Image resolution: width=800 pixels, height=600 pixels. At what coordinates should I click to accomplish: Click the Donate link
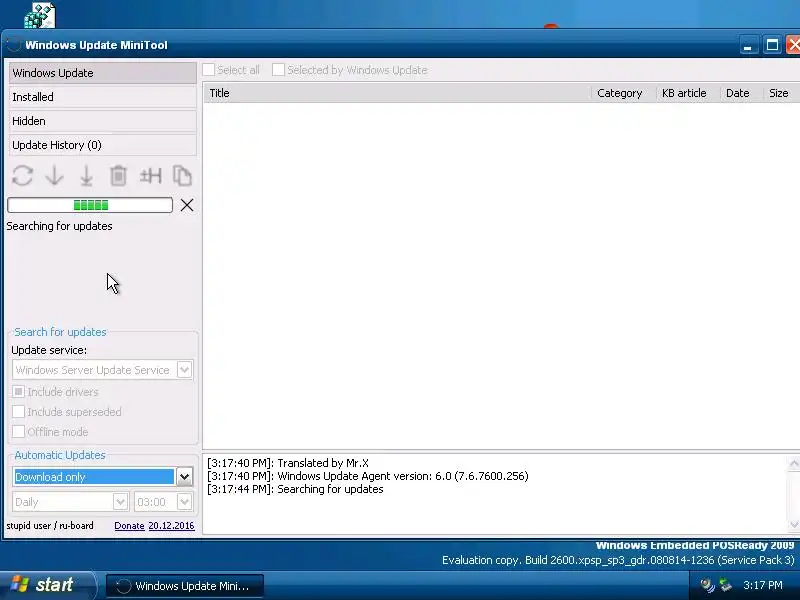(129, 526)
